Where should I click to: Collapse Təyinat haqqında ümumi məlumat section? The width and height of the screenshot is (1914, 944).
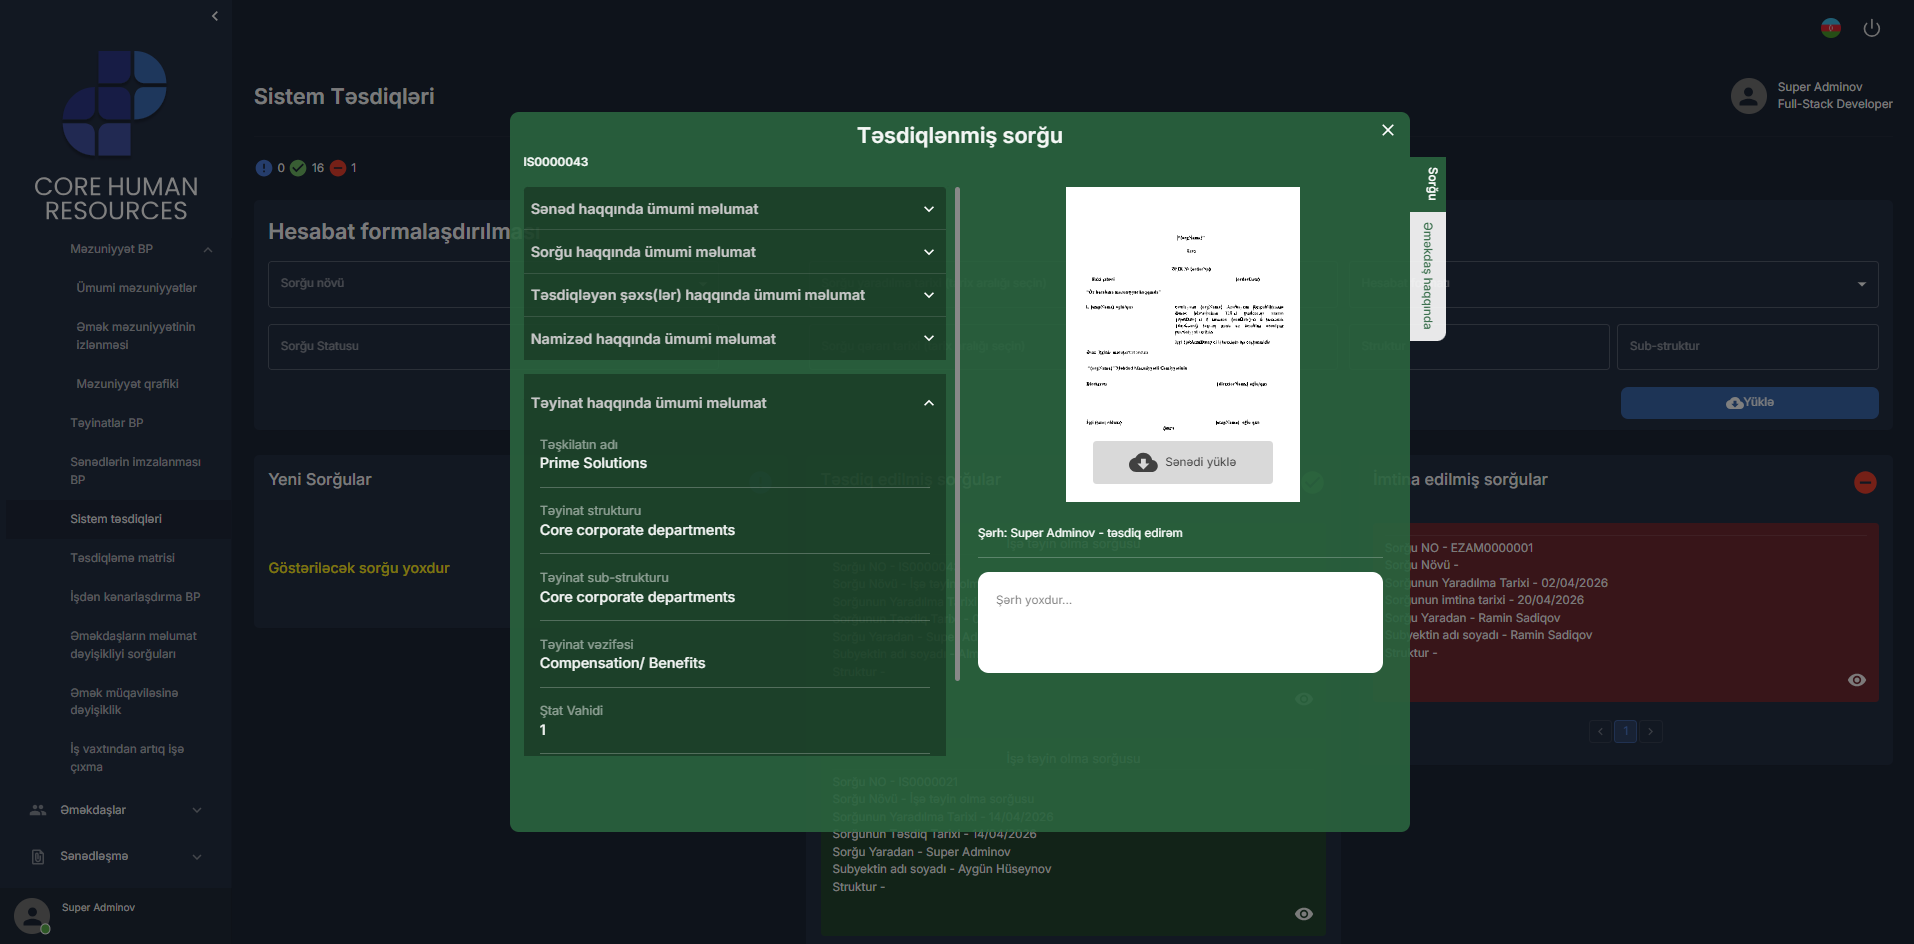[x=735, y=403]
